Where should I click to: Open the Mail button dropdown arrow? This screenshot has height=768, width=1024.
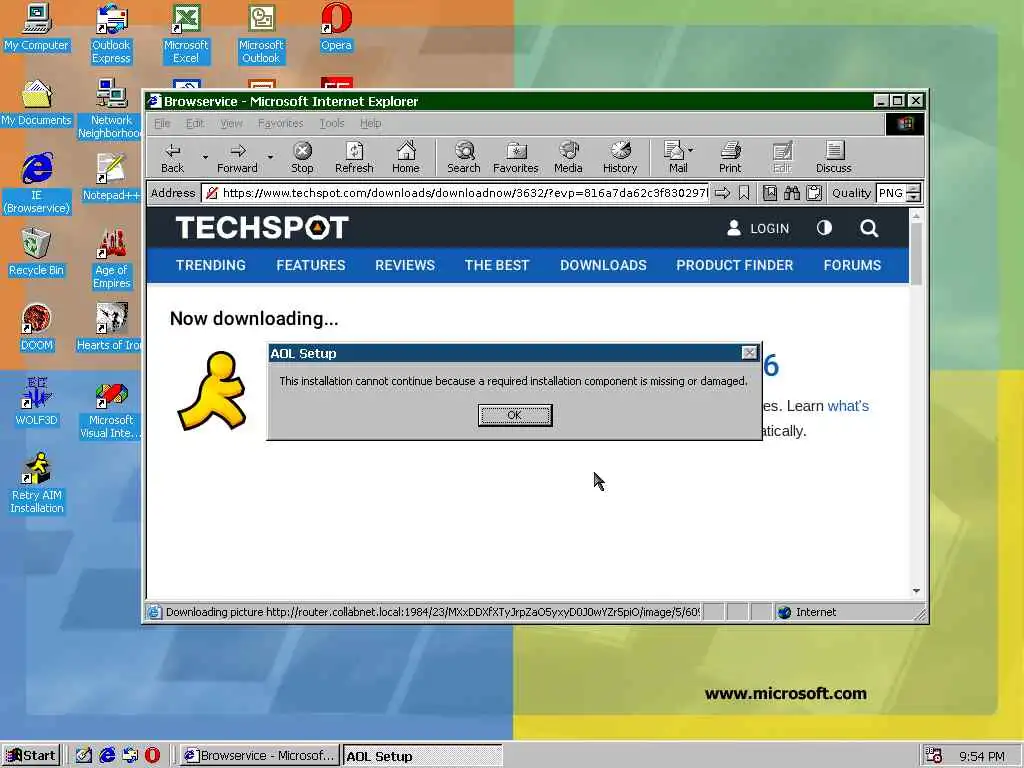691,150
